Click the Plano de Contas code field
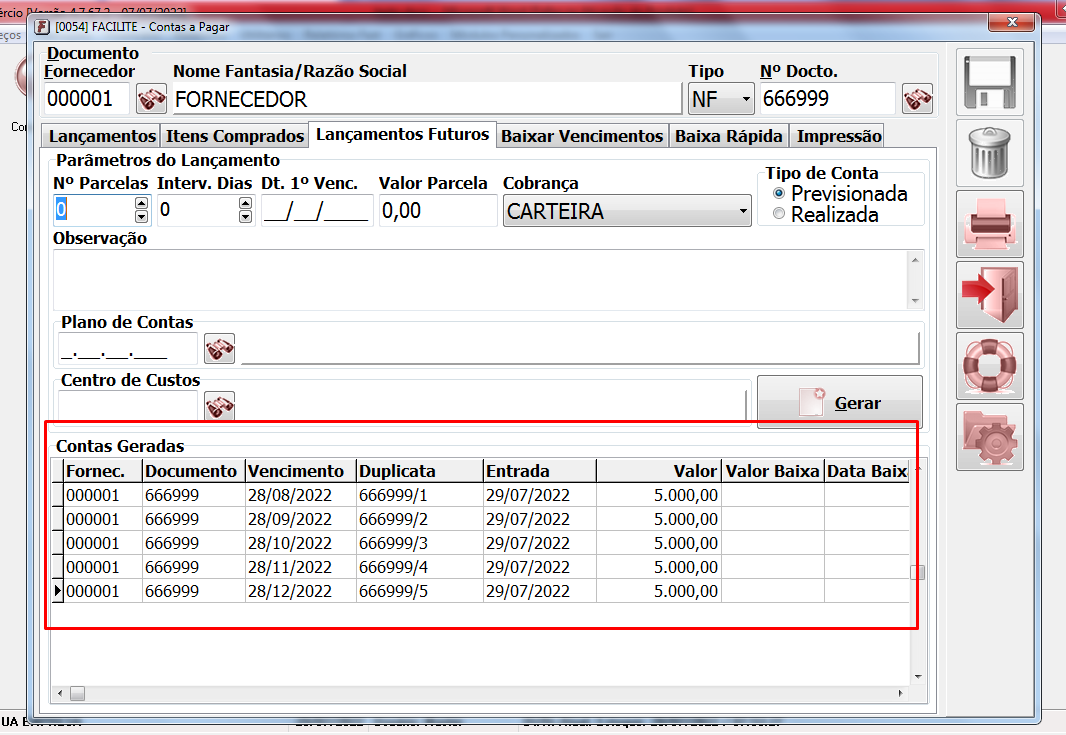This screenshot has height=735, width=1066. coord(128,349)
